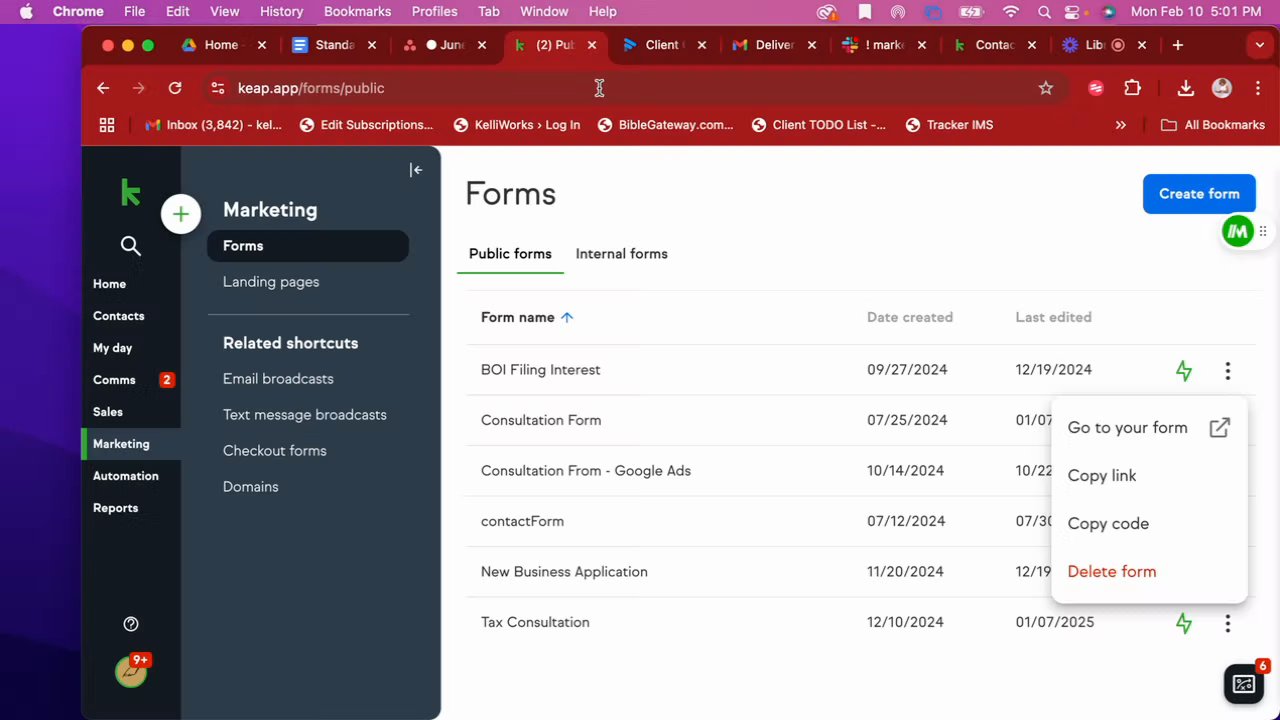The height and width of the screenshot is (720, 1280).
Task: Click the green IM floating badge
Action: [1238, 232]
